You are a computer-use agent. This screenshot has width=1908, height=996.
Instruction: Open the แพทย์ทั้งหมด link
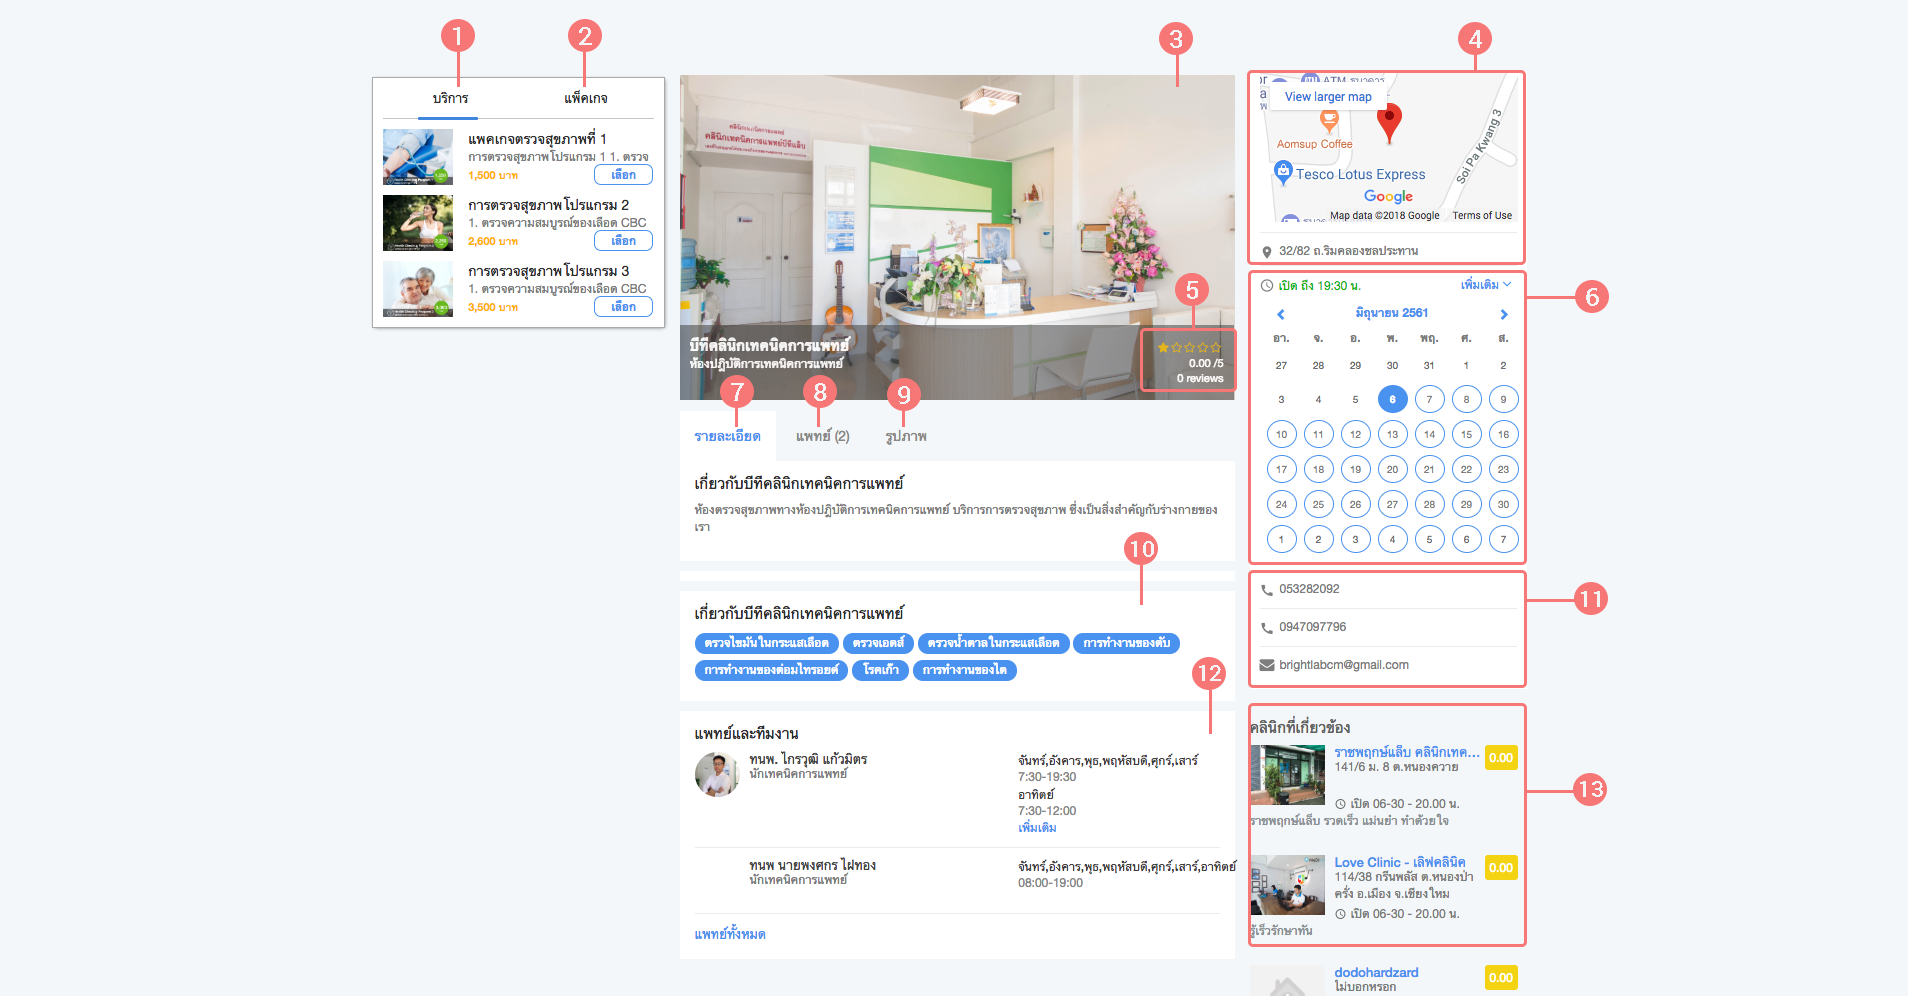(x=730, y=934)
